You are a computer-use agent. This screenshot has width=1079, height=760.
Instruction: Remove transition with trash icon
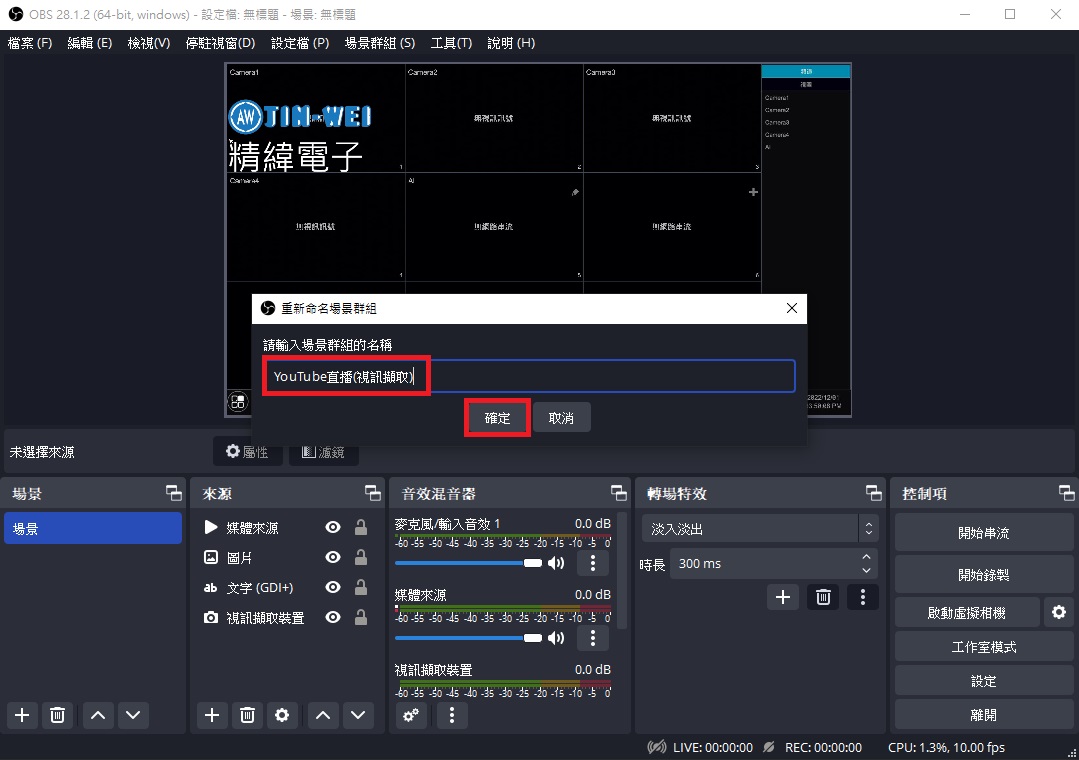(x=823, y=597)
